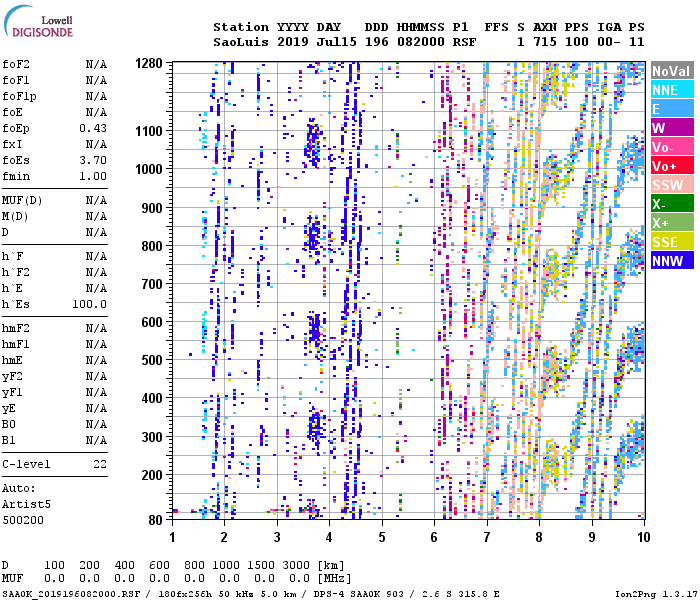The height and width of the screenshot is (600, 700).
Task: Click the hmF1 parameter label
Action: 16,344
